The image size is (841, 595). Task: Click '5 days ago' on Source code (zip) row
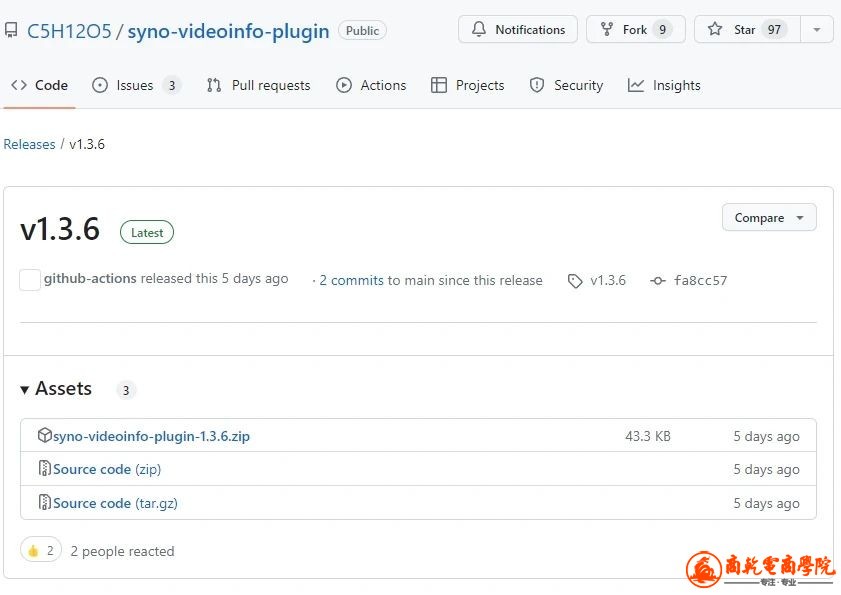click(x=766, y=469)
